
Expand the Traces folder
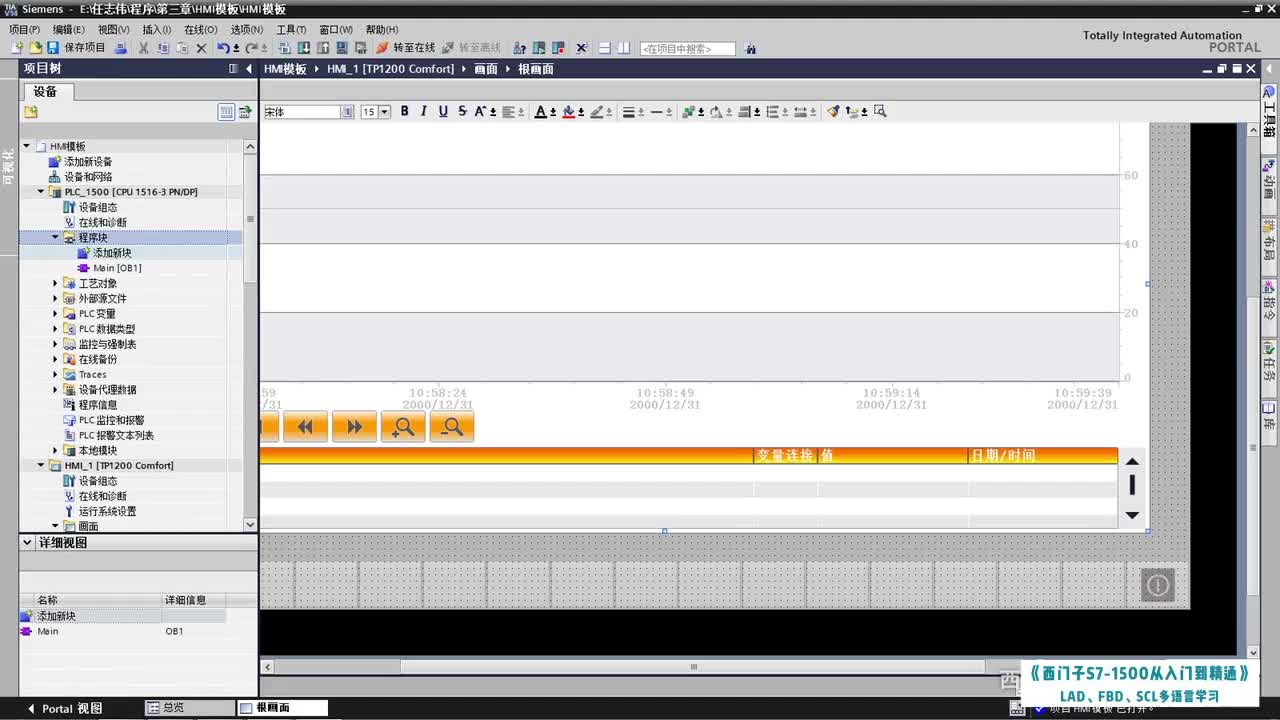pyautogui.click(x=56, y=375)
